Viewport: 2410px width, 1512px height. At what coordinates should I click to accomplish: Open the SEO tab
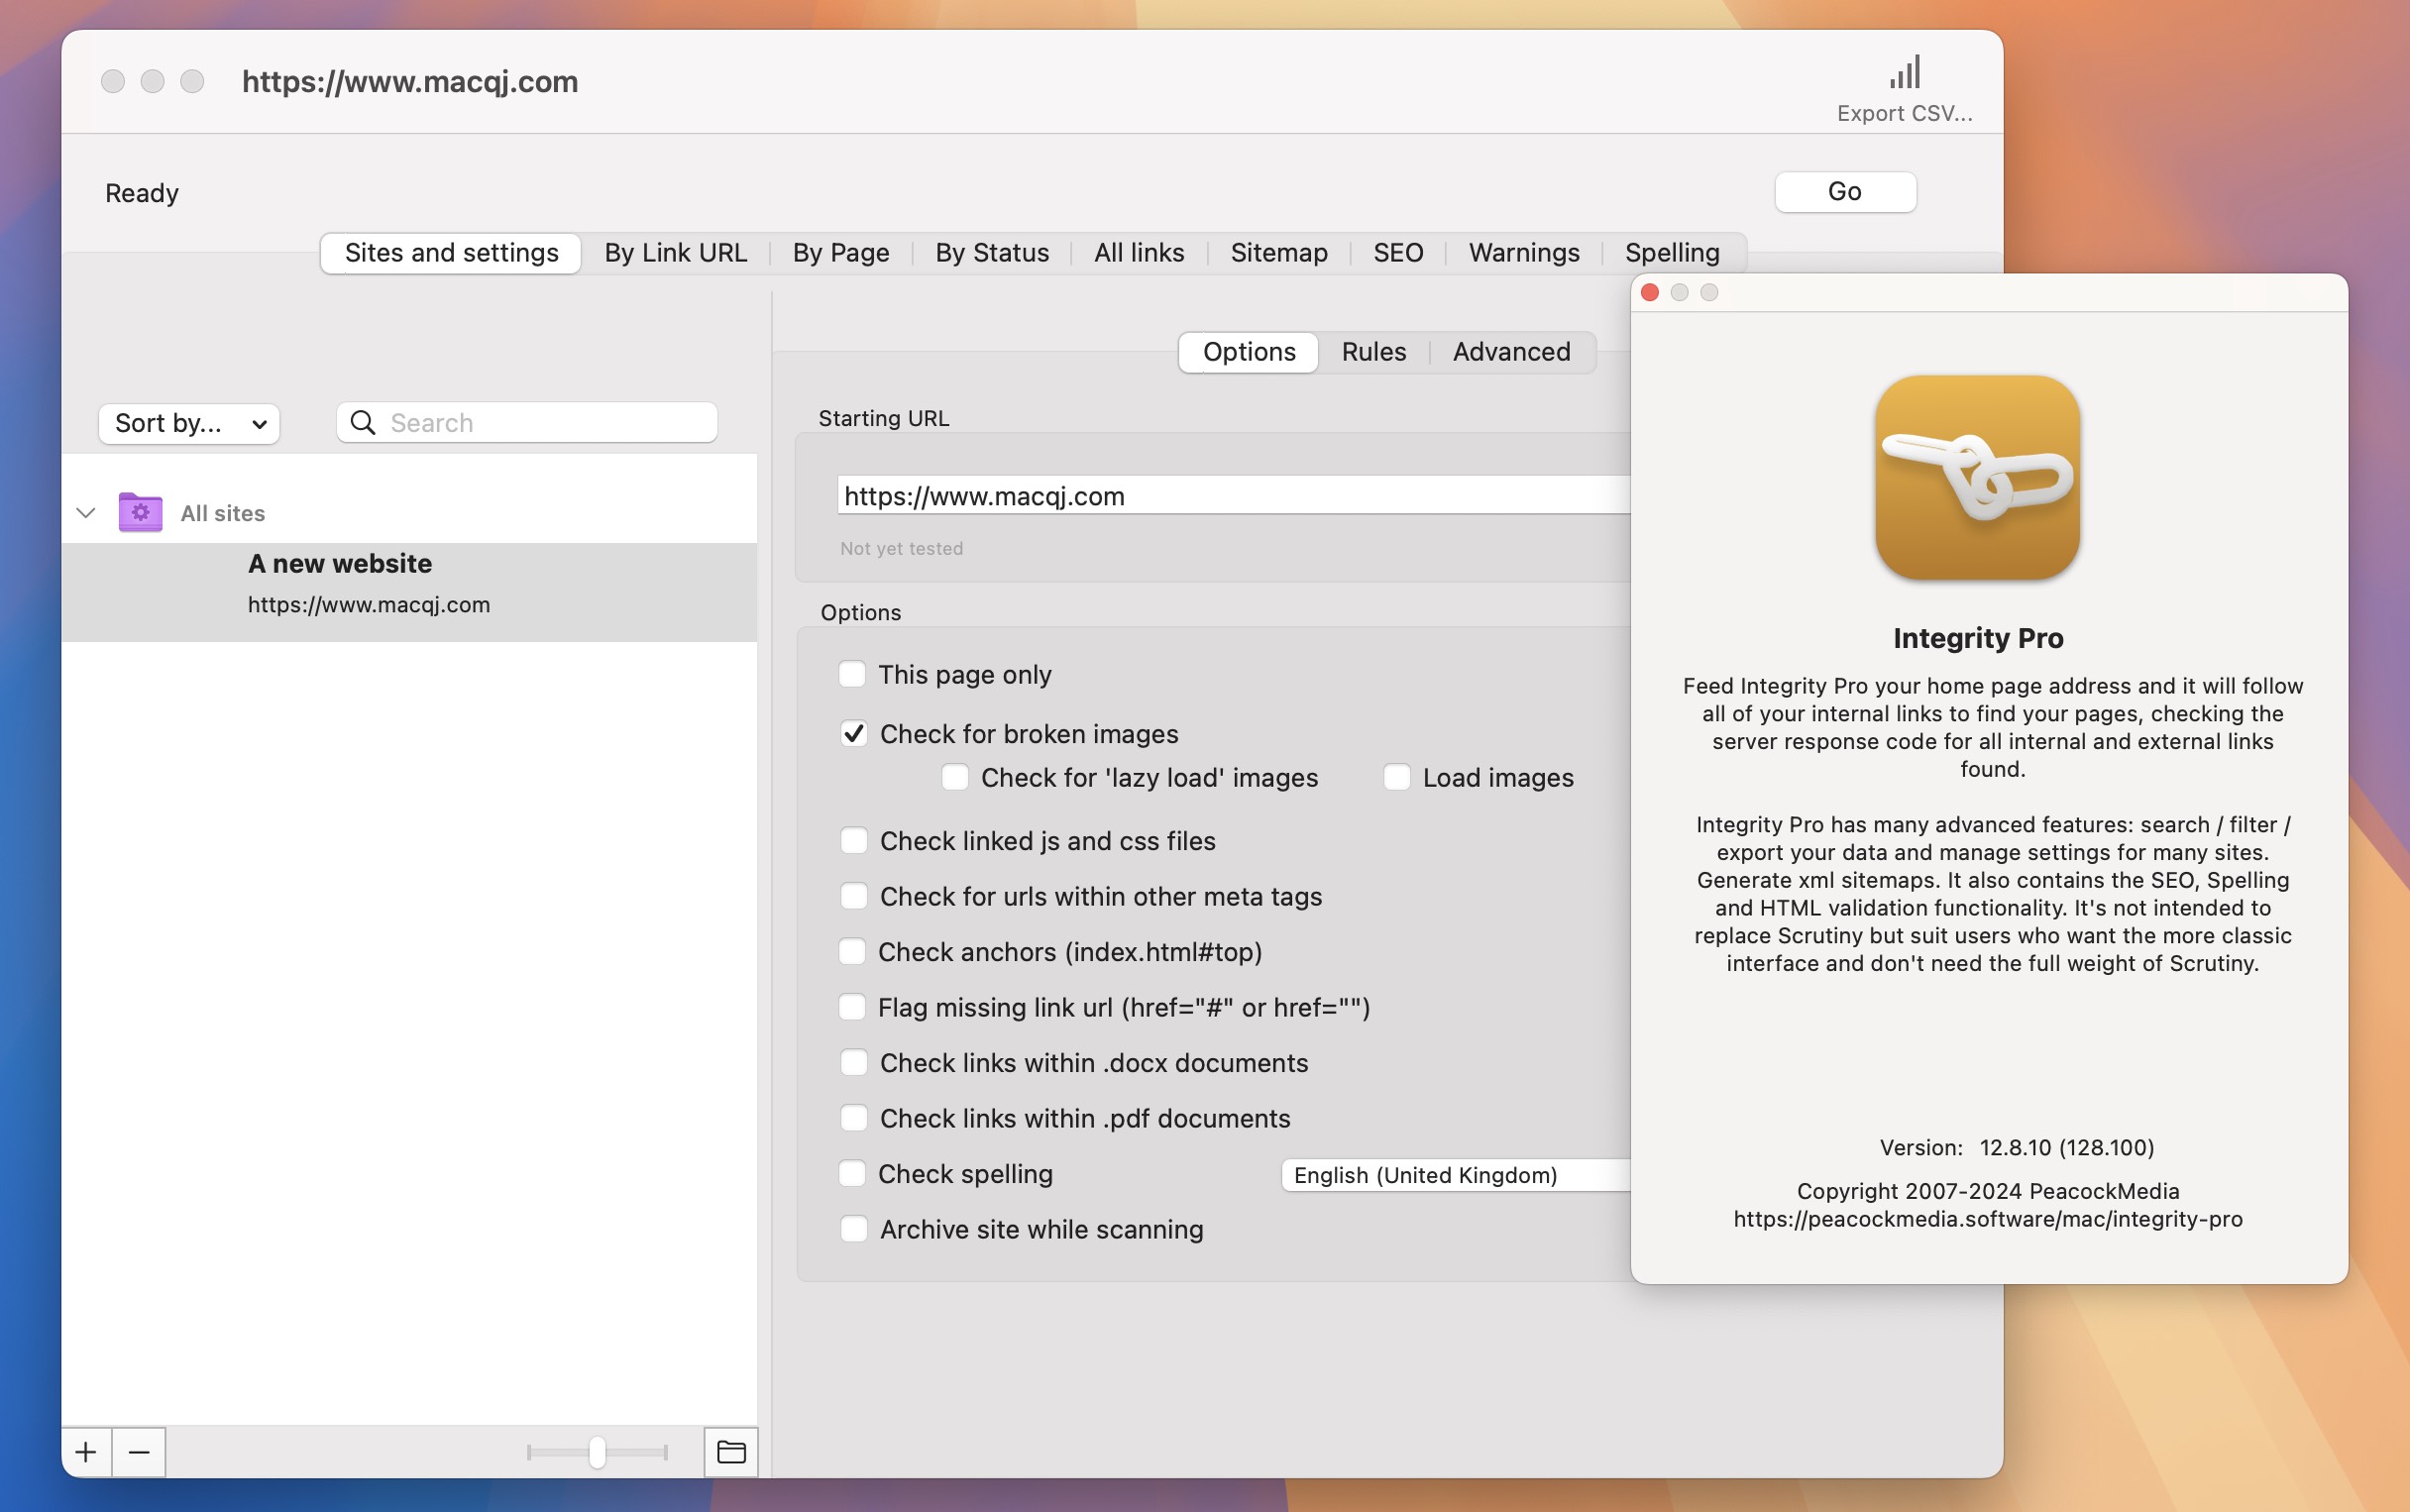(x=1398, y=253)
